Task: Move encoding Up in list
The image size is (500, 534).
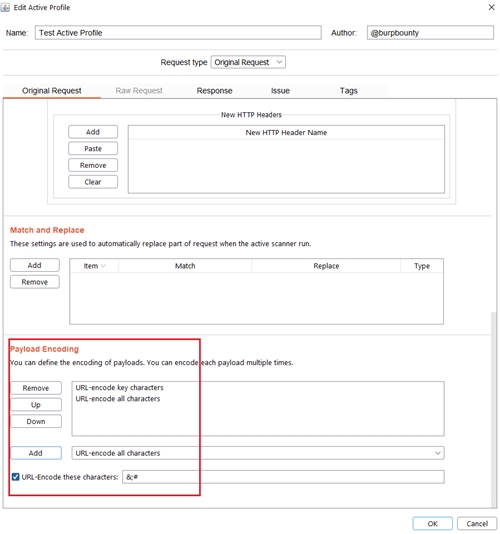Action: pyautogui.click(x=36, y=405)
